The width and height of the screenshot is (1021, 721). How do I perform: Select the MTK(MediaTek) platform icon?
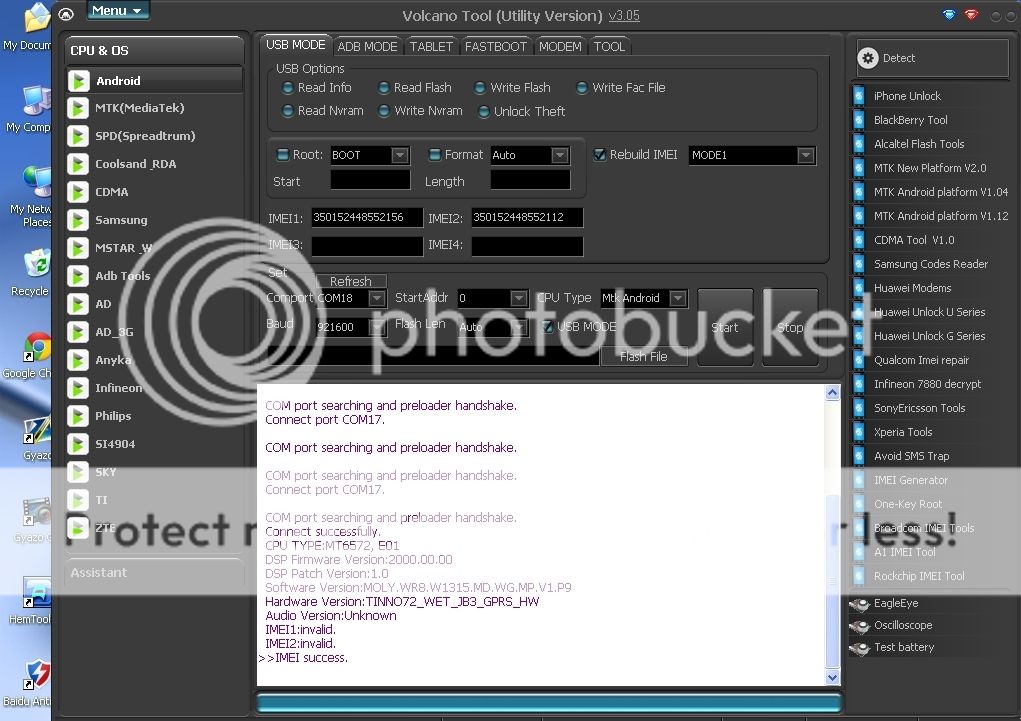coord(78,108)
